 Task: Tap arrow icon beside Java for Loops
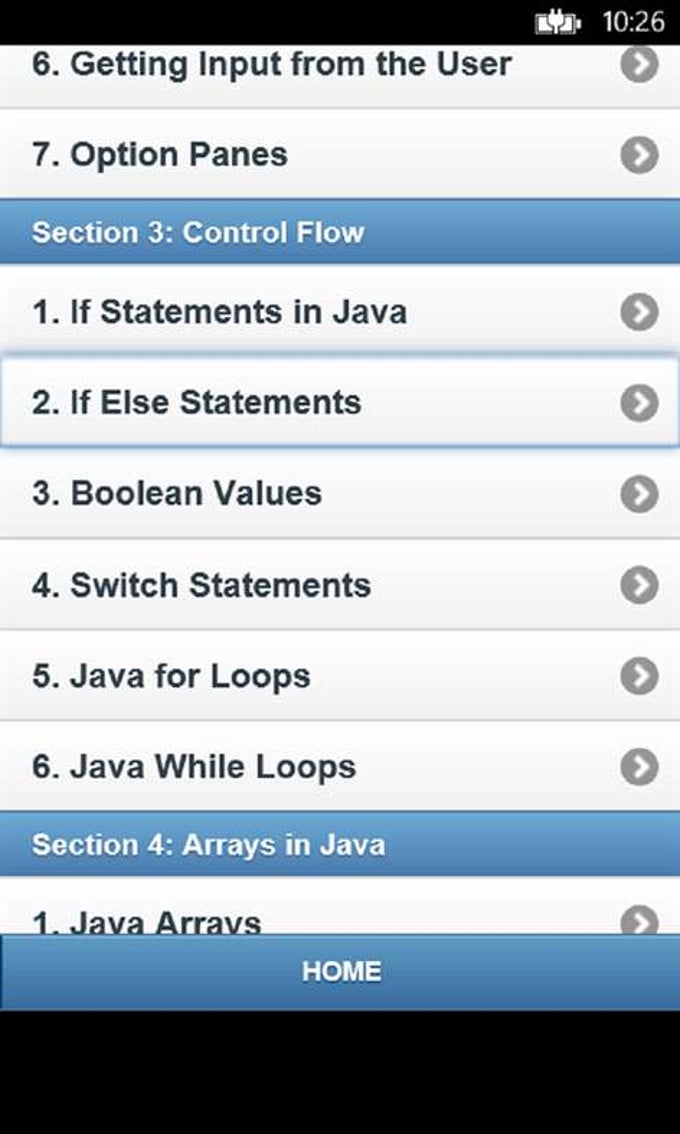(639, 676)
